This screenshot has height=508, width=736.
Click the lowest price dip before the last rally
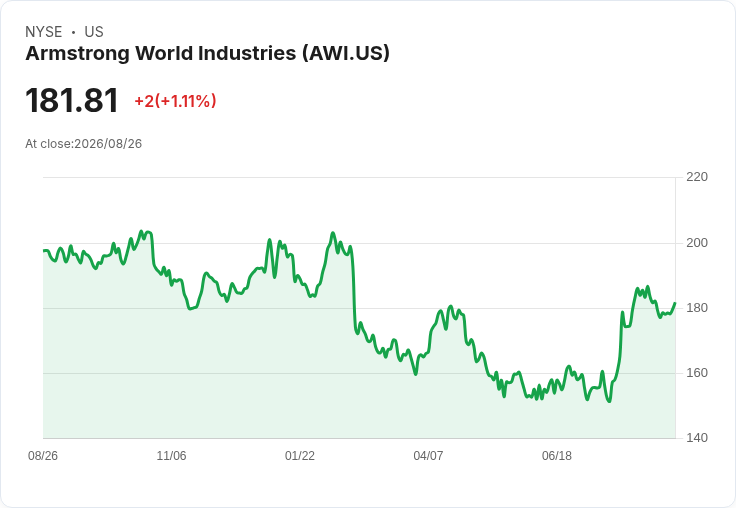(609, 401)
